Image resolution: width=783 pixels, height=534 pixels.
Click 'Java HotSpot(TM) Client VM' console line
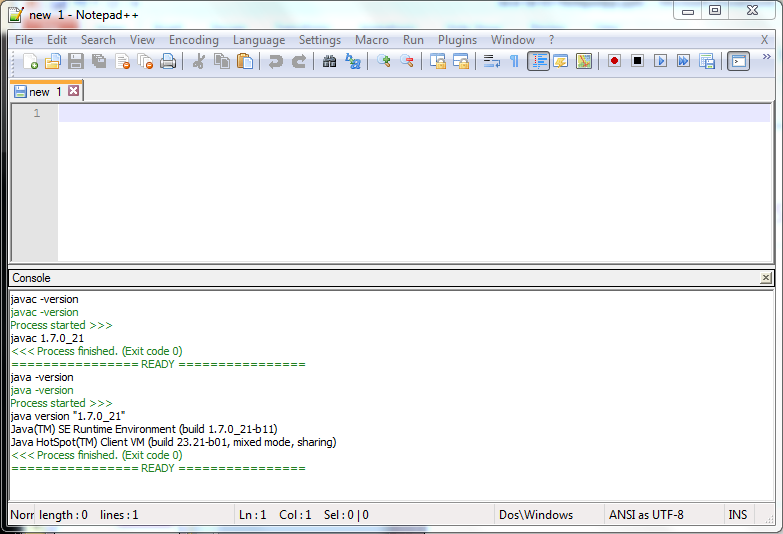click(173, 442)
